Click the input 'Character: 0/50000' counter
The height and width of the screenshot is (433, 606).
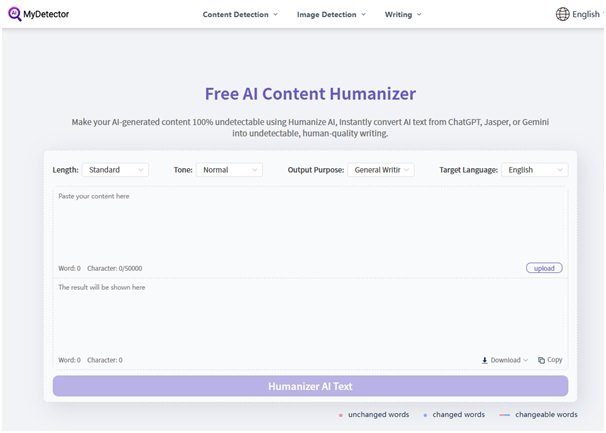[114, 268]
